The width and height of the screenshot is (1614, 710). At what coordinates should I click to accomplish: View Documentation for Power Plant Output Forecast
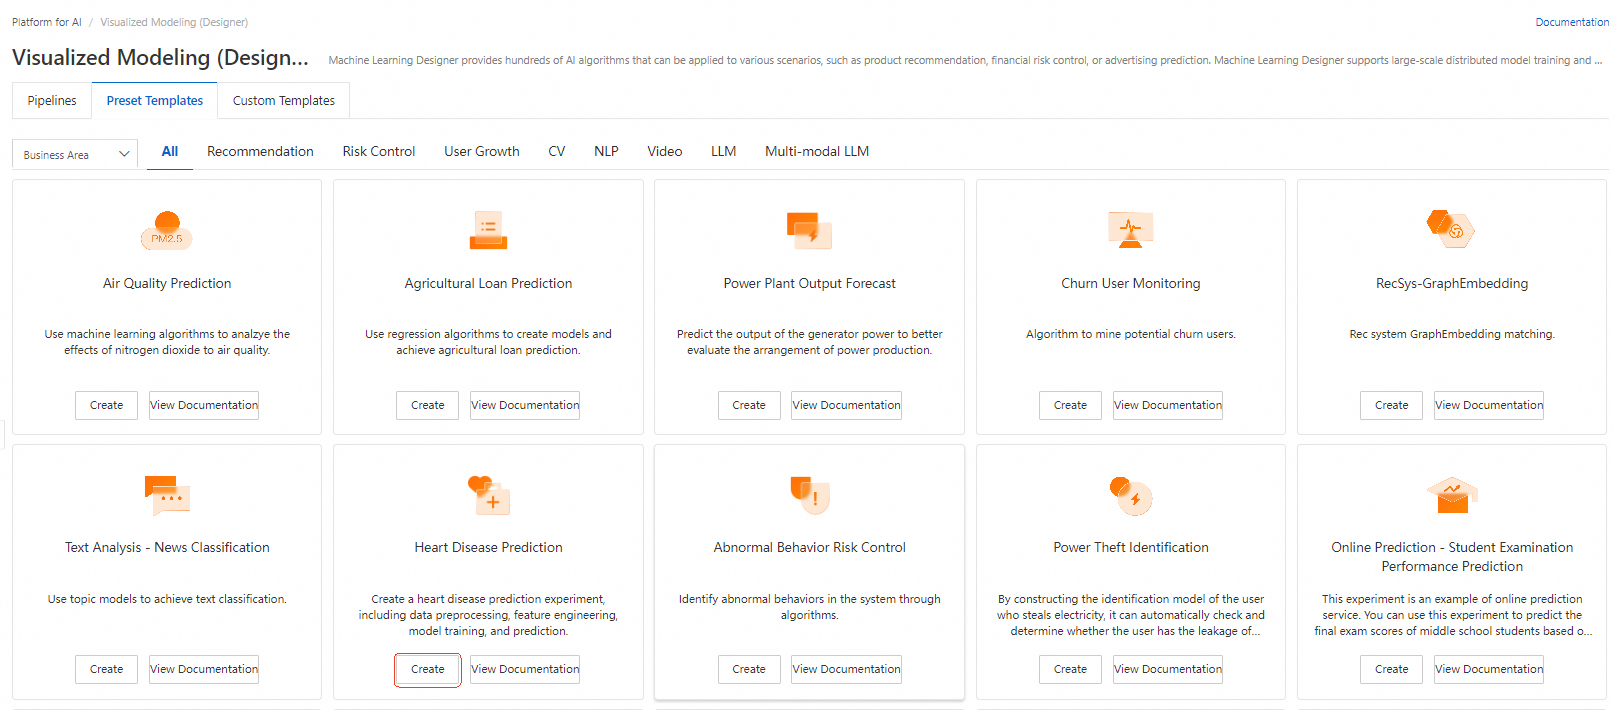[x=846, y=405]
